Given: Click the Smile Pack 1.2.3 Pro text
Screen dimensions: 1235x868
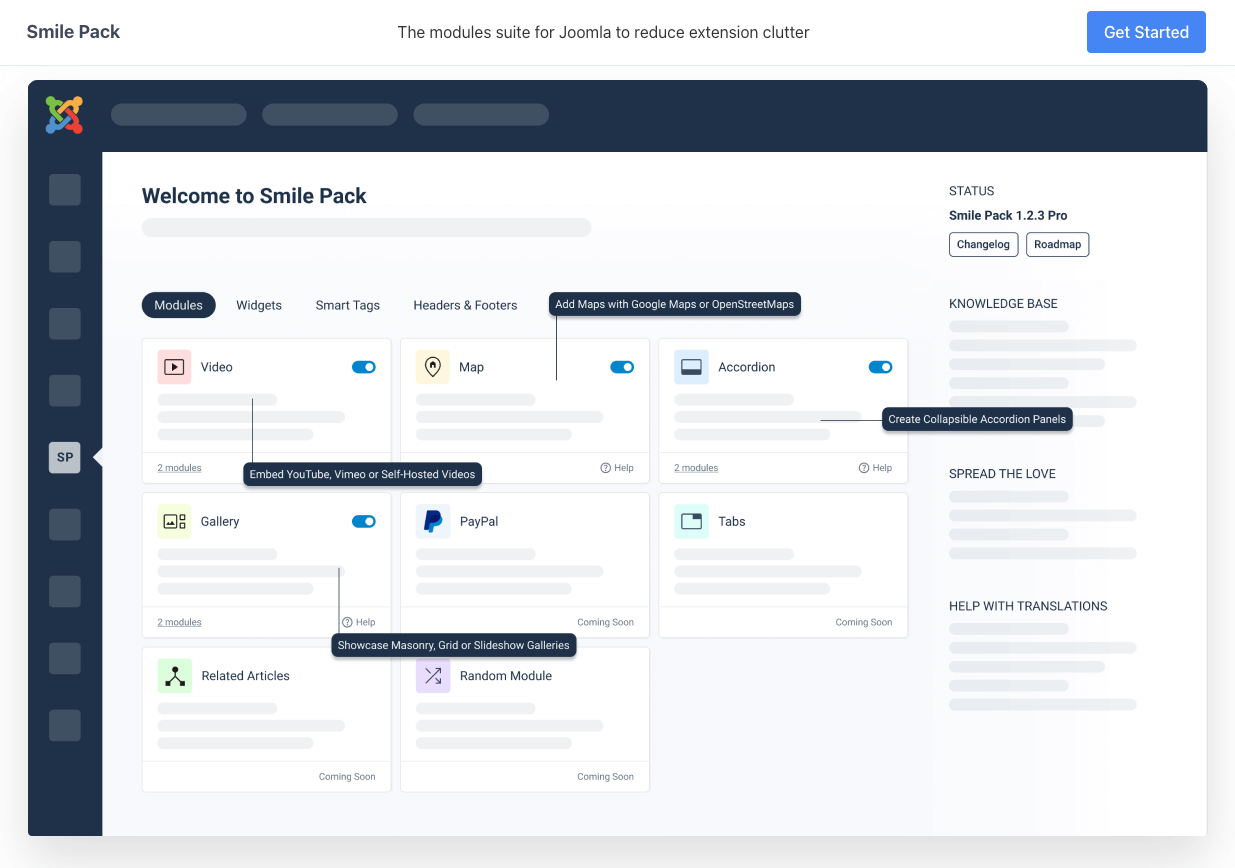Looking at the screenshot, I should click(x=1008, y=215).
